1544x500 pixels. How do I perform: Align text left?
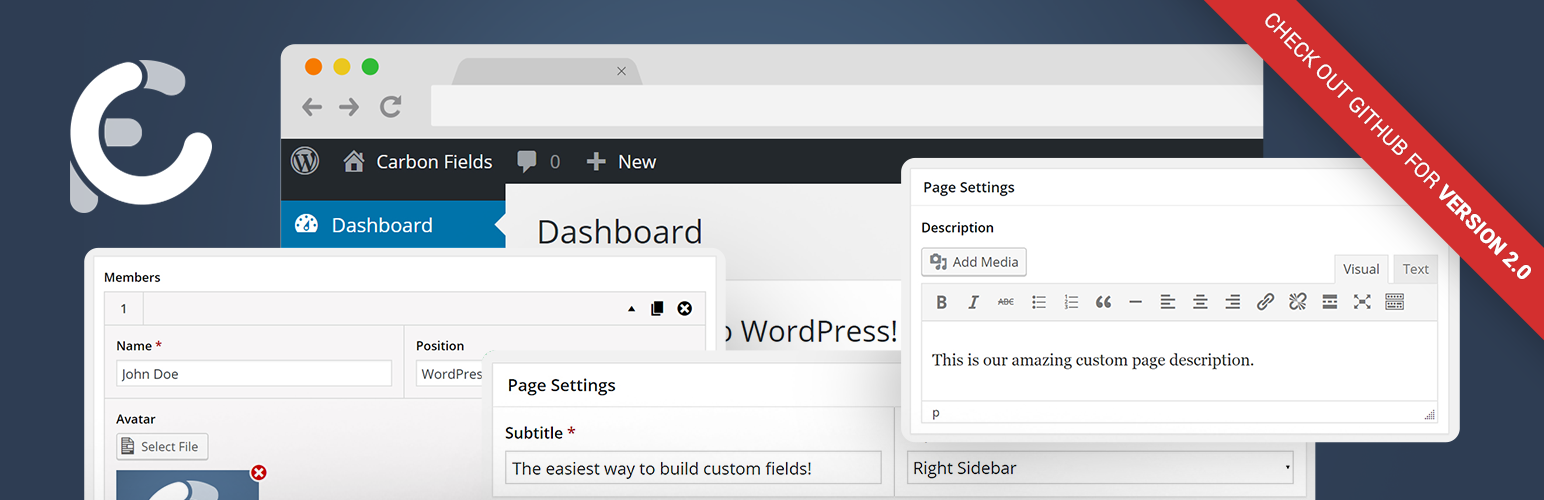click(1167, 302)
